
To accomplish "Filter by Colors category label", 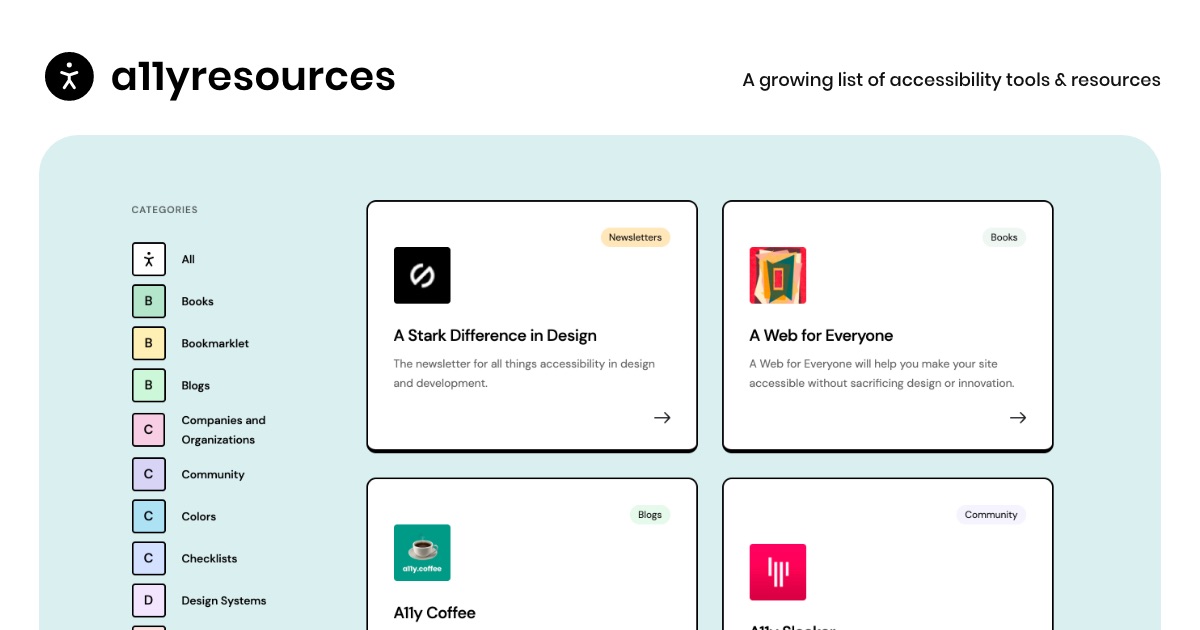I will coord(198,516).
